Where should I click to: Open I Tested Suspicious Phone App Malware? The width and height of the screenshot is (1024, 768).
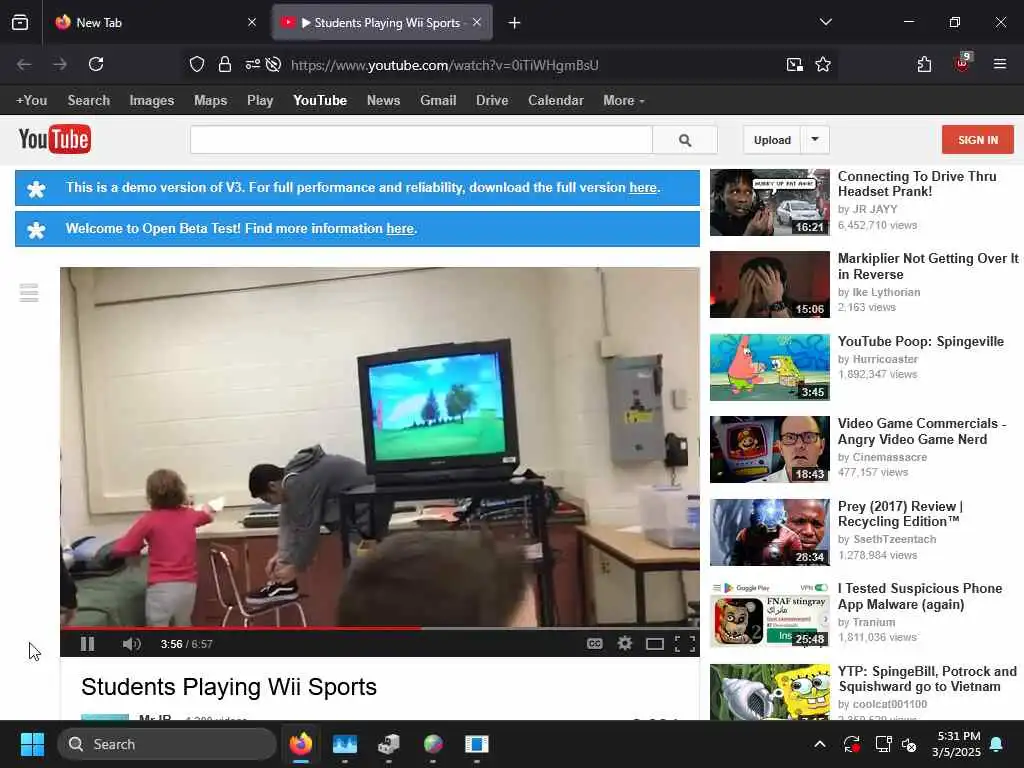tap(920, 596)
